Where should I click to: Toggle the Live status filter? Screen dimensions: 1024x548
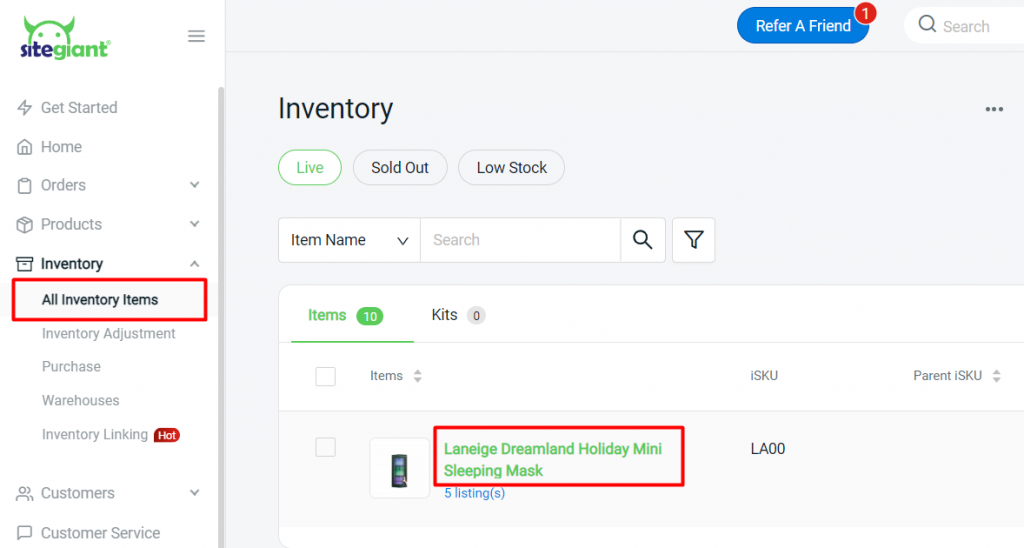tap(309, 168)
